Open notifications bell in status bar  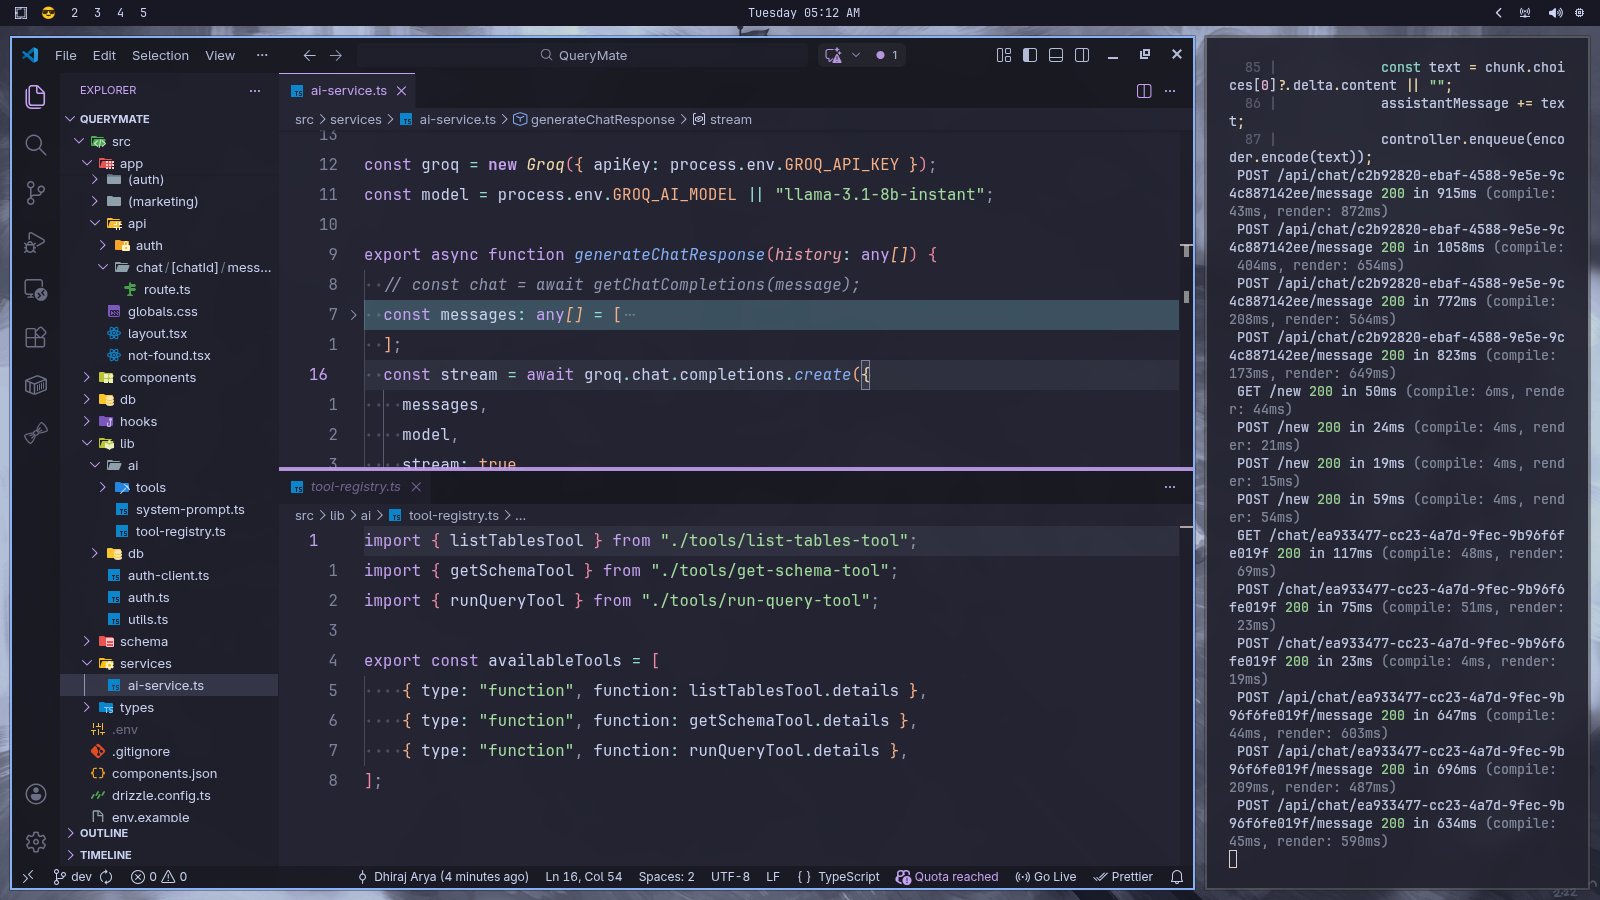pos(1177,877)
